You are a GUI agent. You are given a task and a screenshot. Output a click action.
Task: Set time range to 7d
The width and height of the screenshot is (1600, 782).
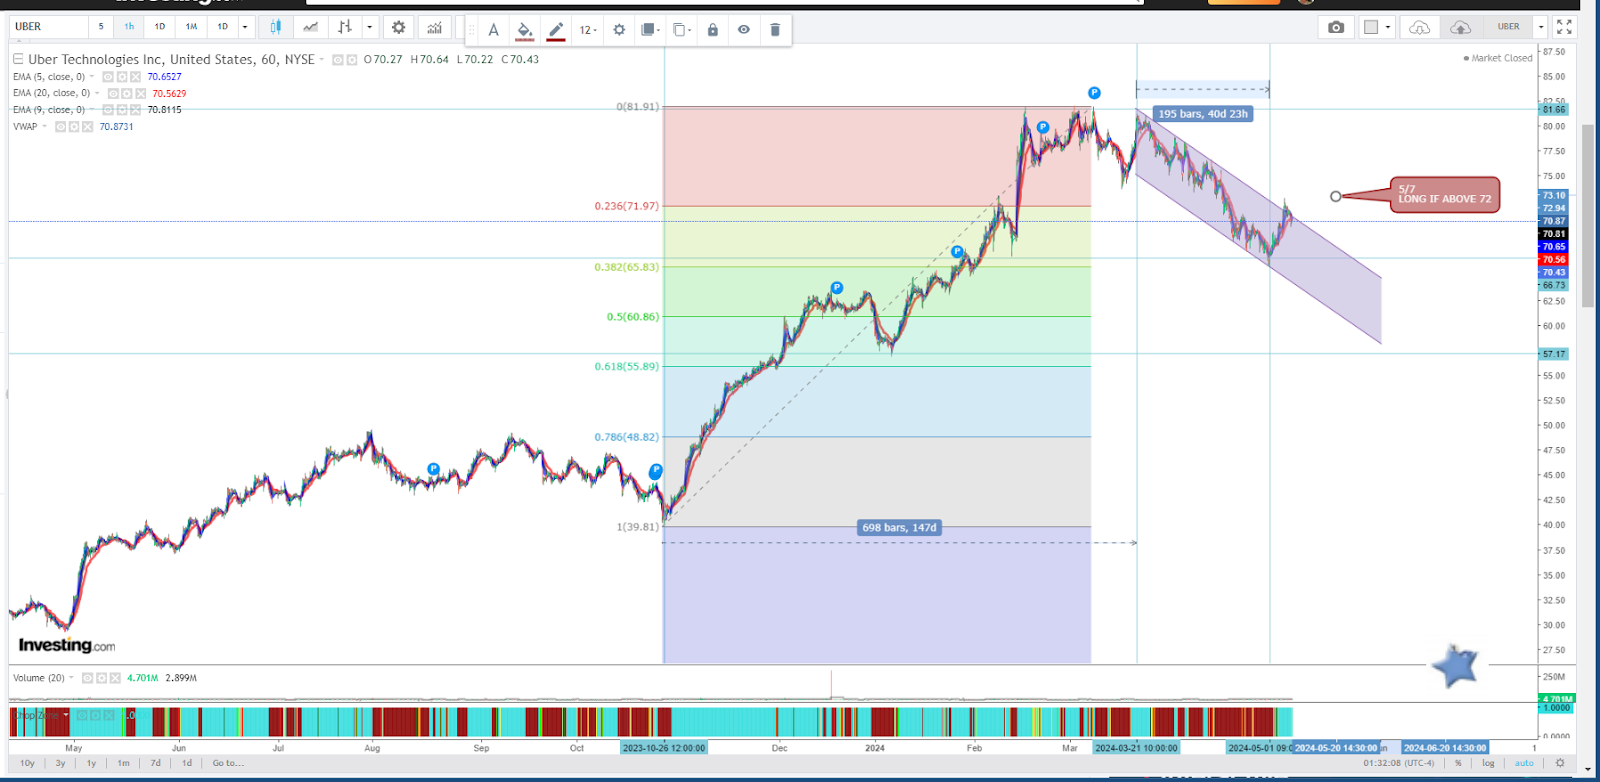pos(155,763)
